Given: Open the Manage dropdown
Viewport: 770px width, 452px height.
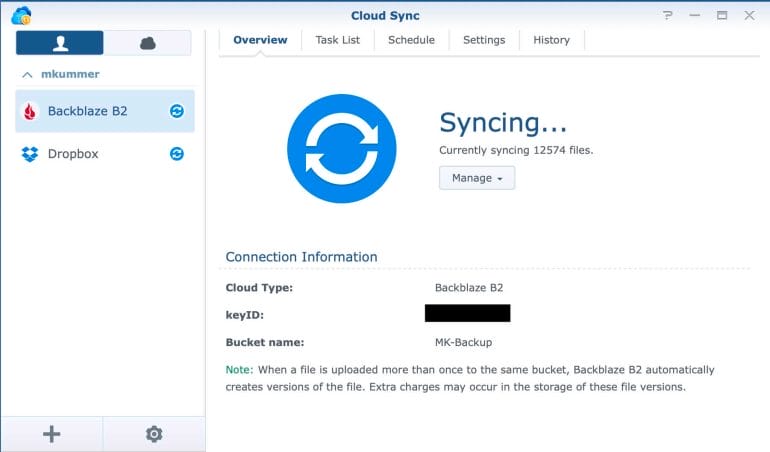Looking at the screenshot, I should pyautogui.click(x=477, y=178).
